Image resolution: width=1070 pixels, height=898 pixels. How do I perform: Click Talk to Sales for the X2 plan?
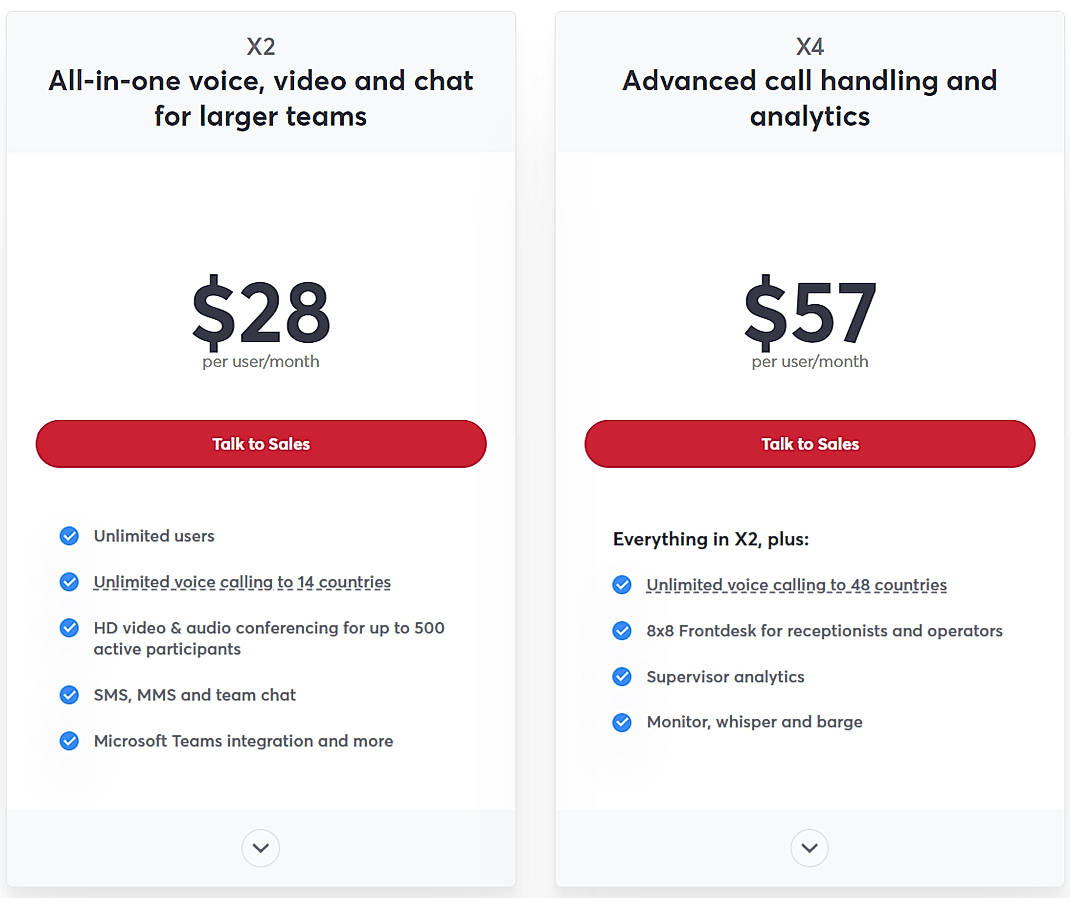(260, 443)
